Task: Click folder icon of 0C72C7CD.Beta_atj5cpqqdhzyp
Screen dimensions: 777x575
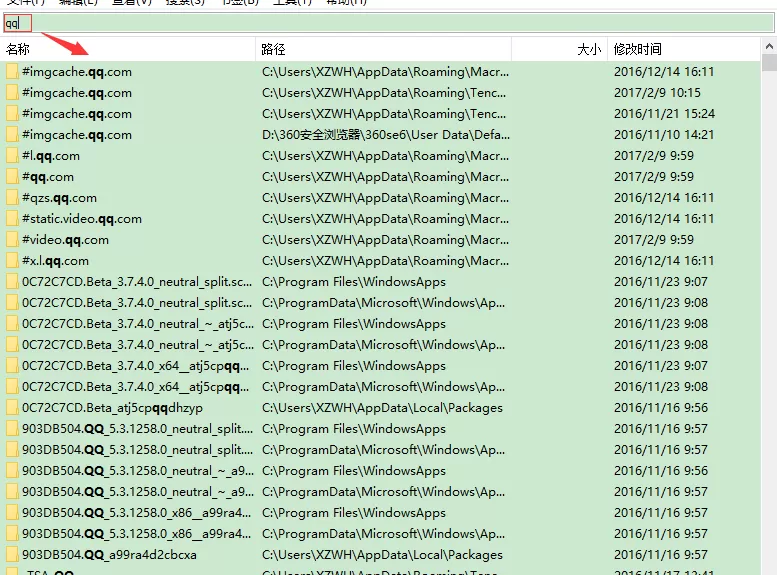Action: [12, 407]
